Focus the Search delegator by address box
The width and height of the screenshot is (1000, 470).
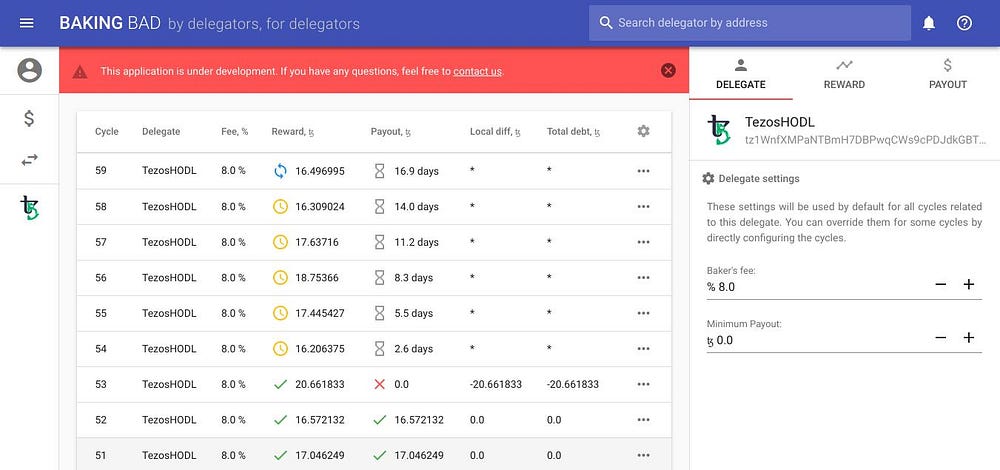[749, 23]
